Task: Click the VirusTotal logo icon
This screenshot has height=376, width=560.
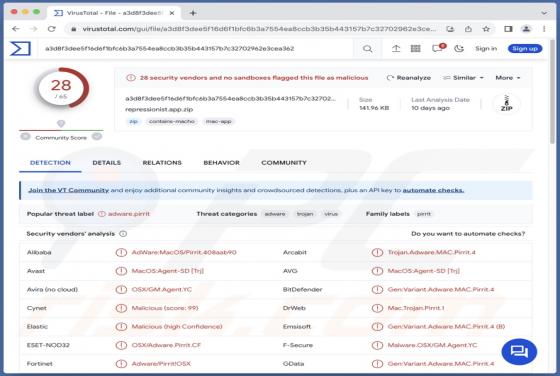Action: pyautogui.click(x=20, y=49)
